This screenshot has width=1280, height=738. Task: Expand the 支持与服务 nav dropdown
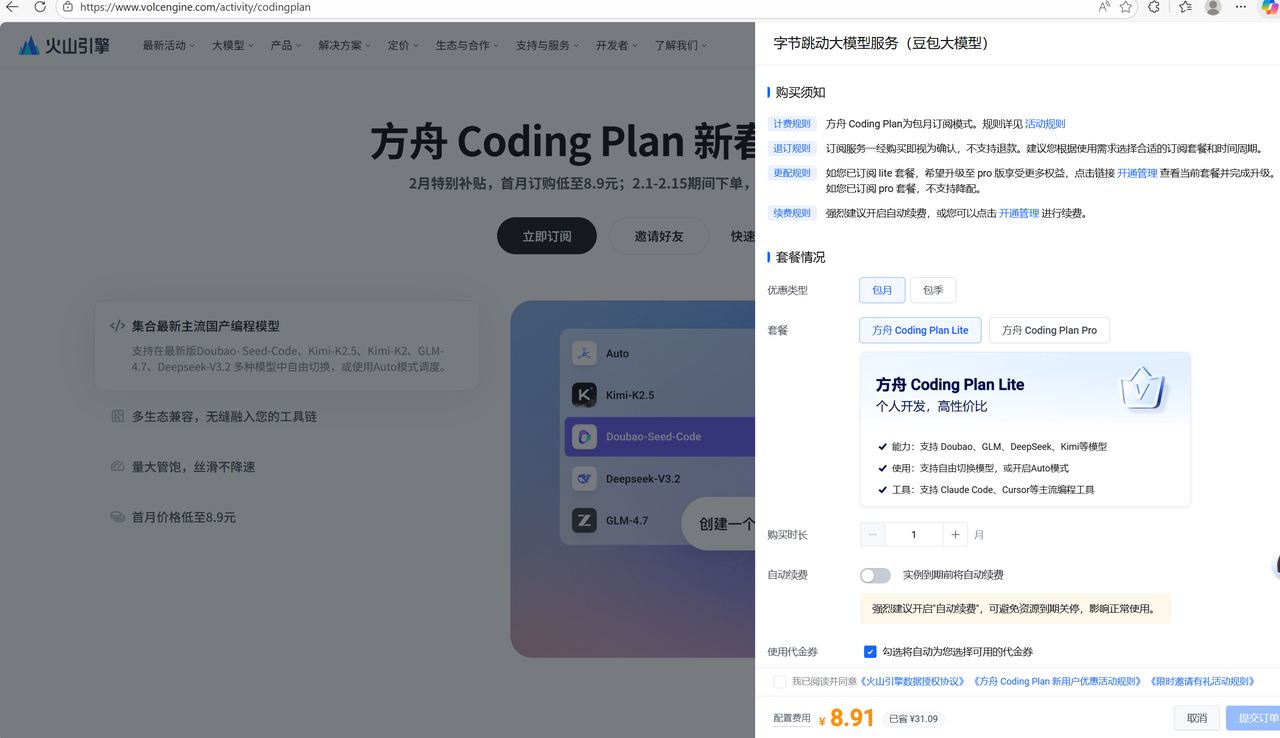(547, 45)
